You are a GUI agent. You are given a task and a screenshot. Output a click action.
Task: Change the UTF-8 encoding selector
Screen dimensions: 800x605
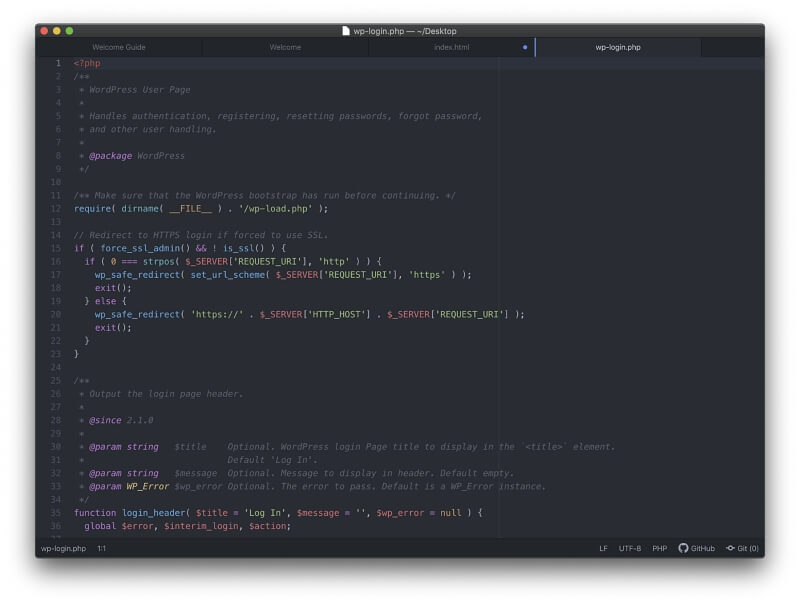(x=630, y=548)
